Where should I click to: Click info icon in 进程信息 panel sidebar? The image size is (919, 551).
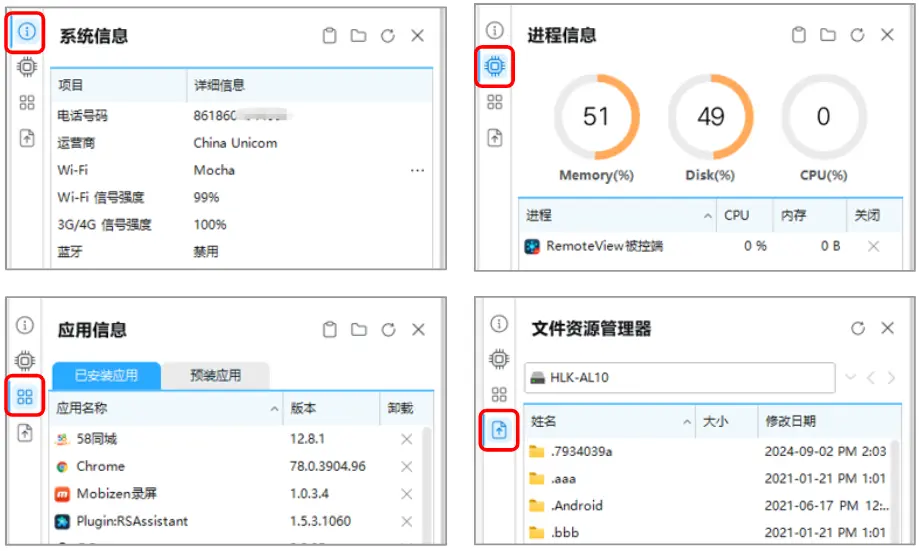click(495, 30)
